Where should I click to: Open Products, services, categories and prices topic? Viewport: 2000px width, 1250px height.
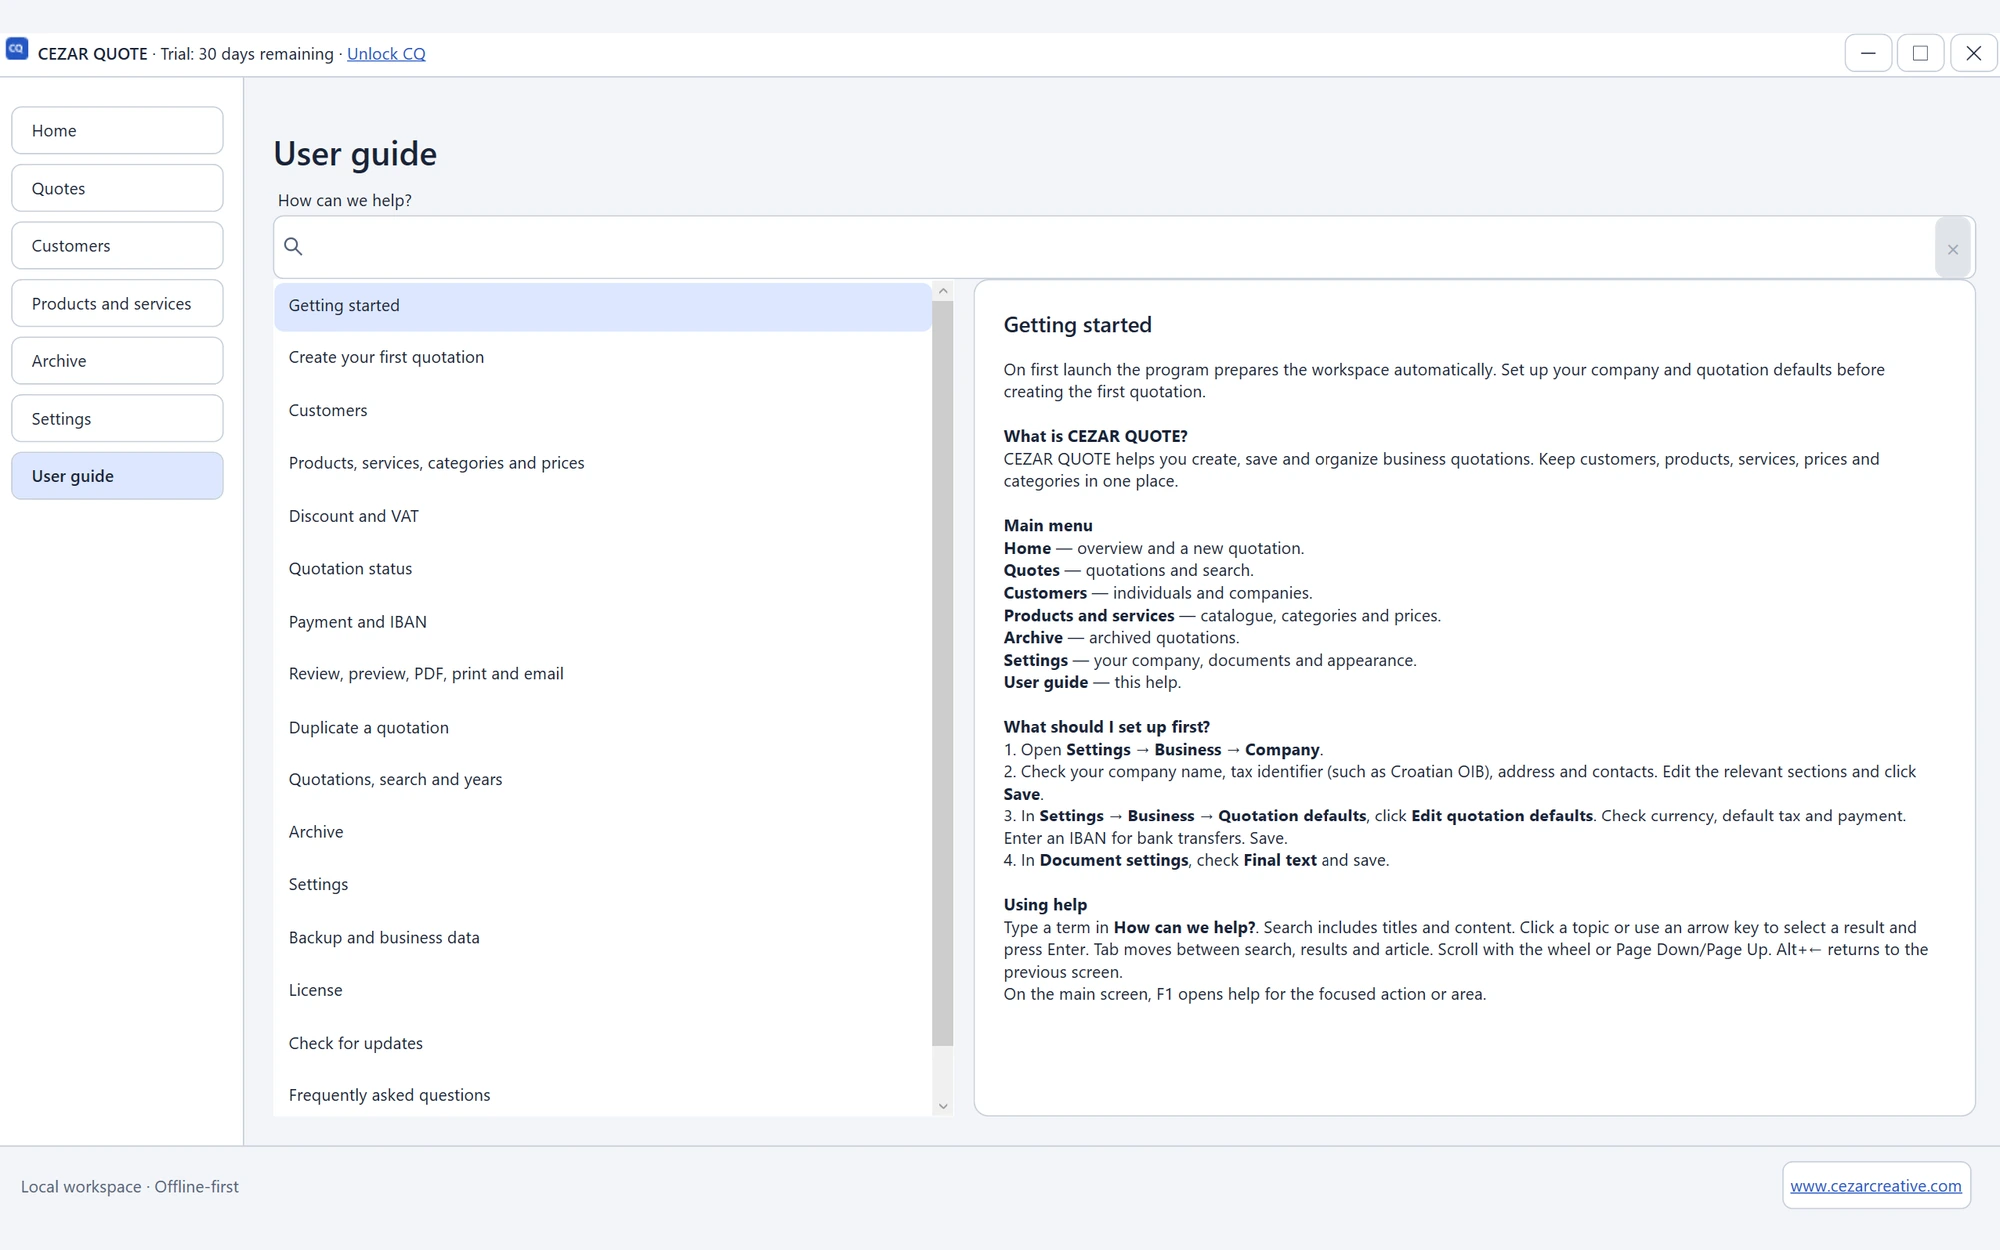point(603,463)
